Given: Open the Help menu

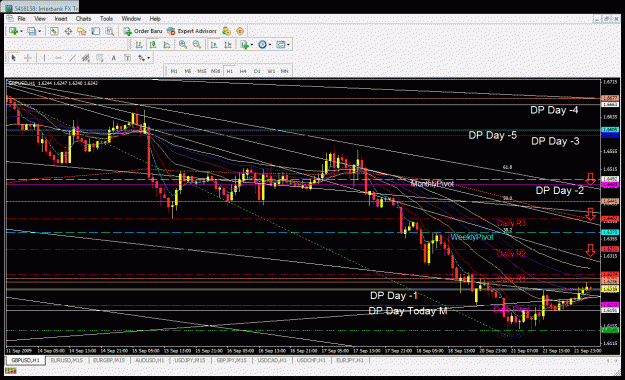Looking at the screenshot, I should tap(155, 19).
